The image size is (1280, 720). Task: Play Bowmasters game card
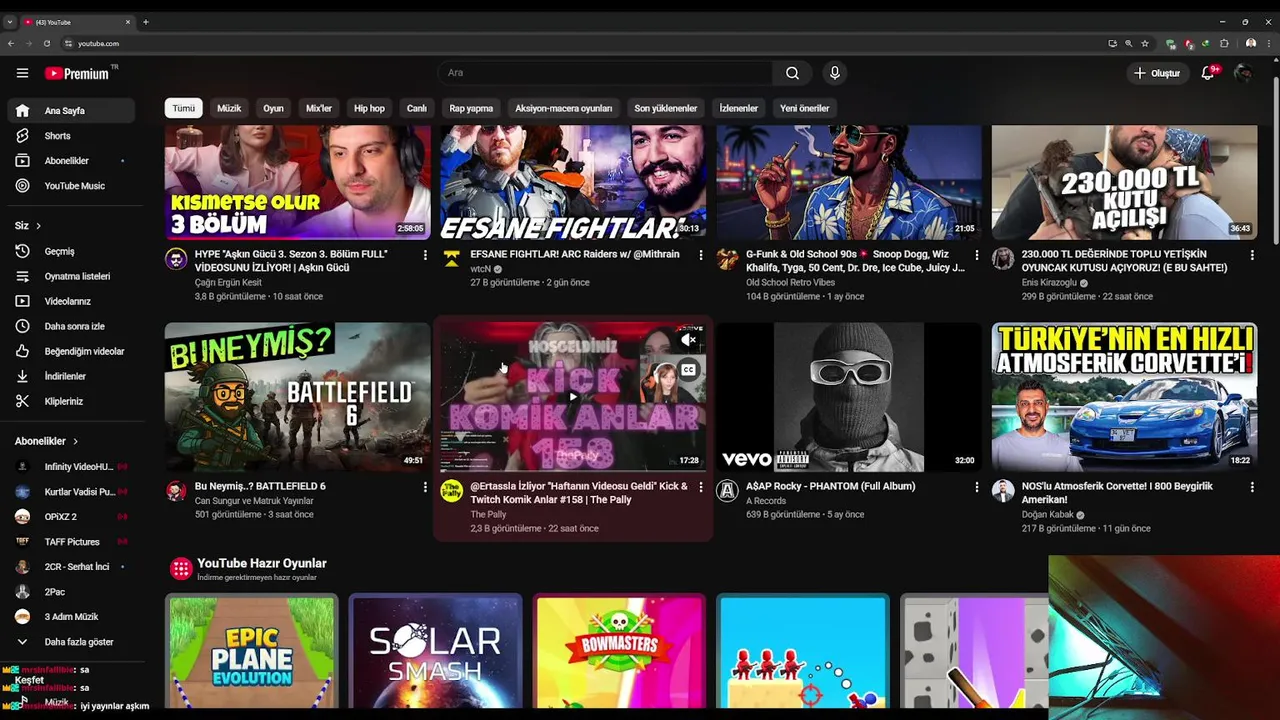pyautogui.click(x=620, y=652)
